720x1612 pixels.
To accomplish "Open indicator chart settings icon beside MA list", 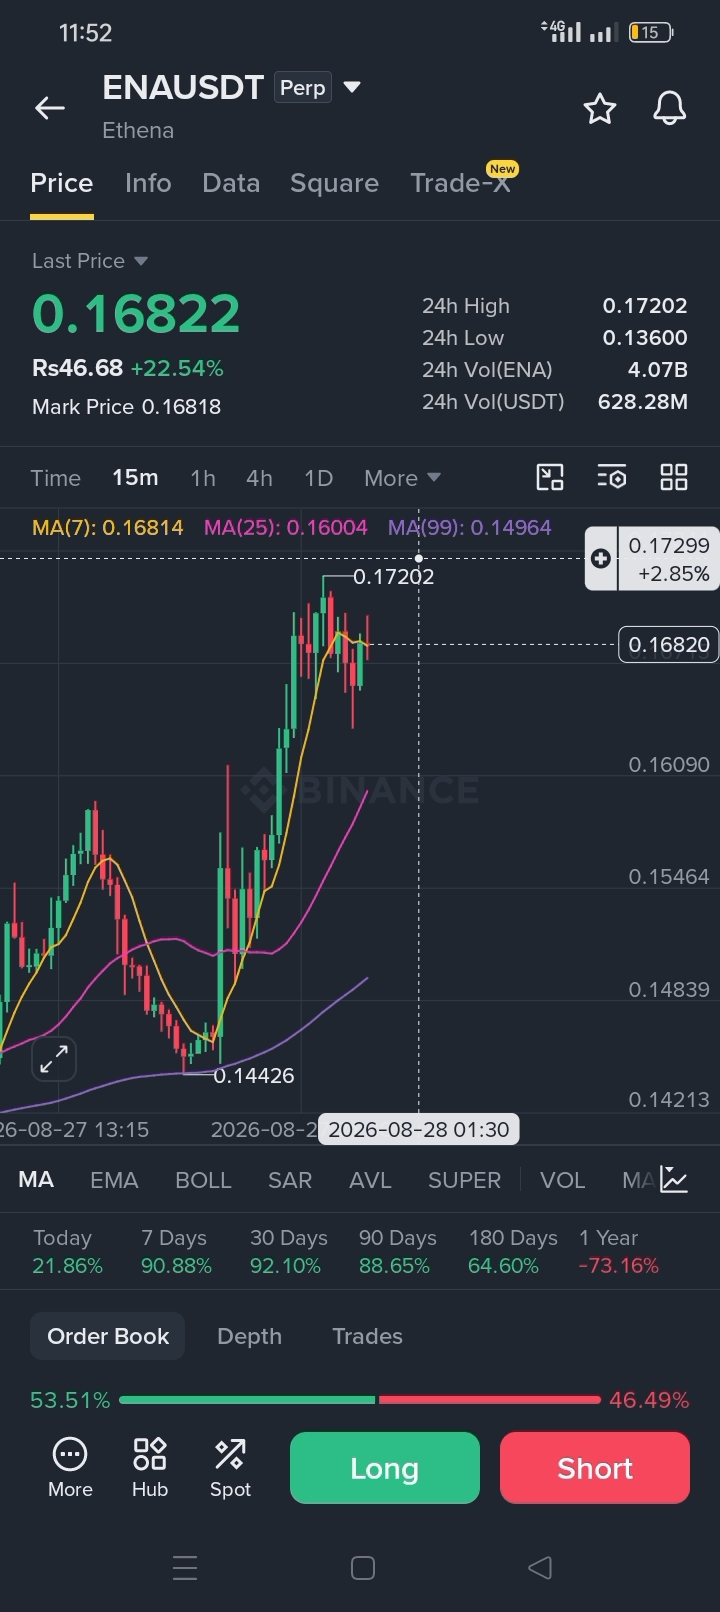I will pos(675,1180).
